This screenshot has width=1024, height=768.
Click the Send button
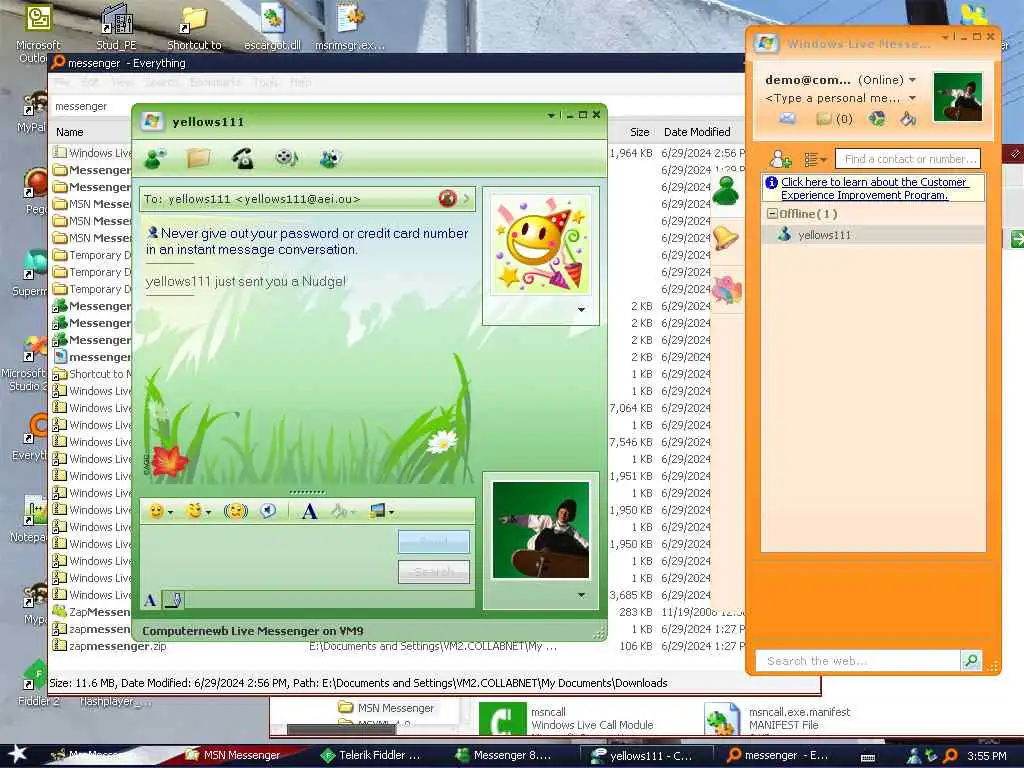(434, 542)
